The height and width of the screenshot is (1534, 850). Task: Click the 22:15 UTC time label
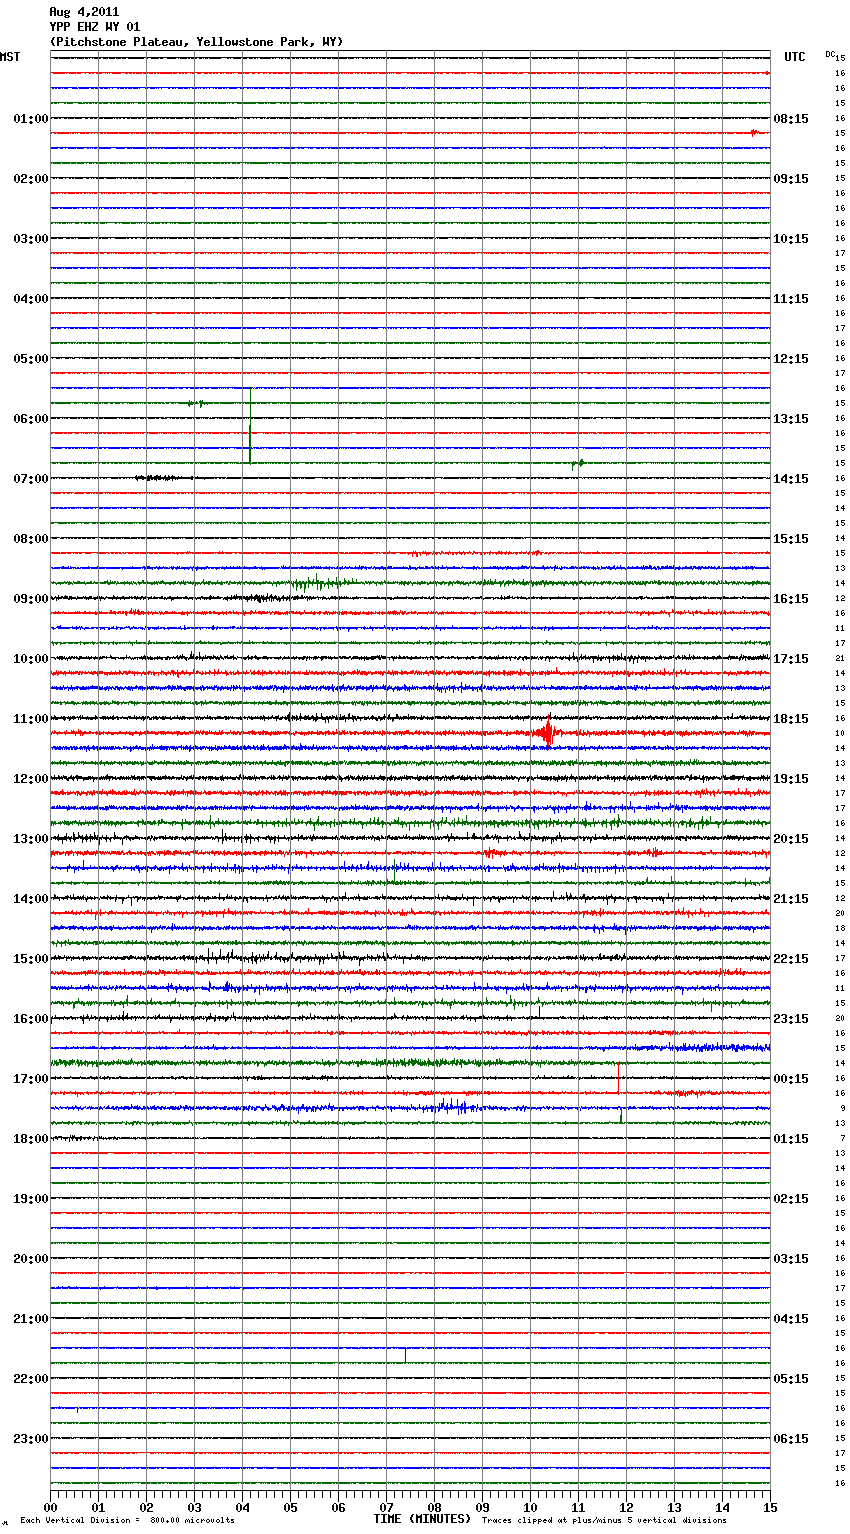pyautogui.click(x=791, y=959)
